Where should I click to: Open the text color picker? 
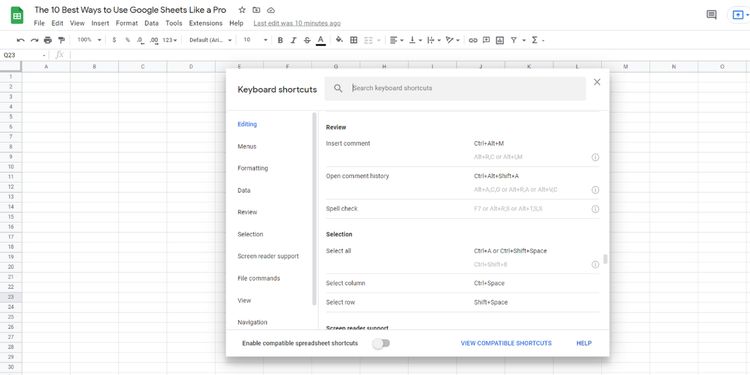point(321,40)
